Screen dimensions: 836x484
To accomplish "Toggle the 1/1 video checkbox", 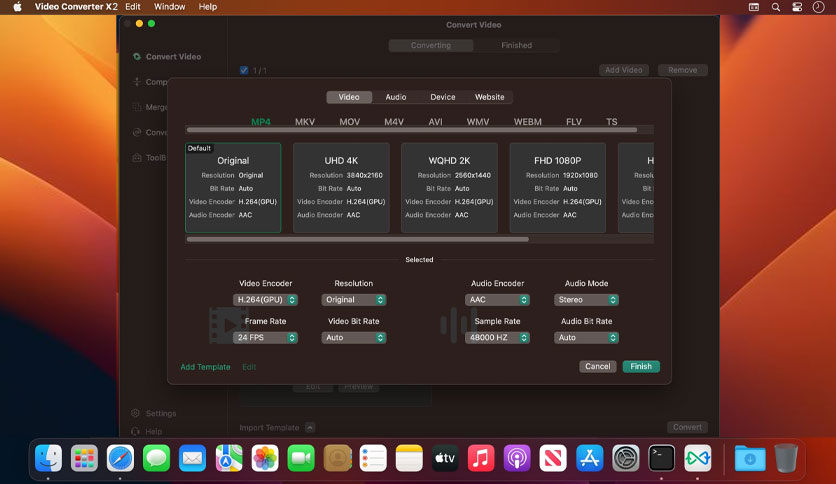I will [244, 70].
